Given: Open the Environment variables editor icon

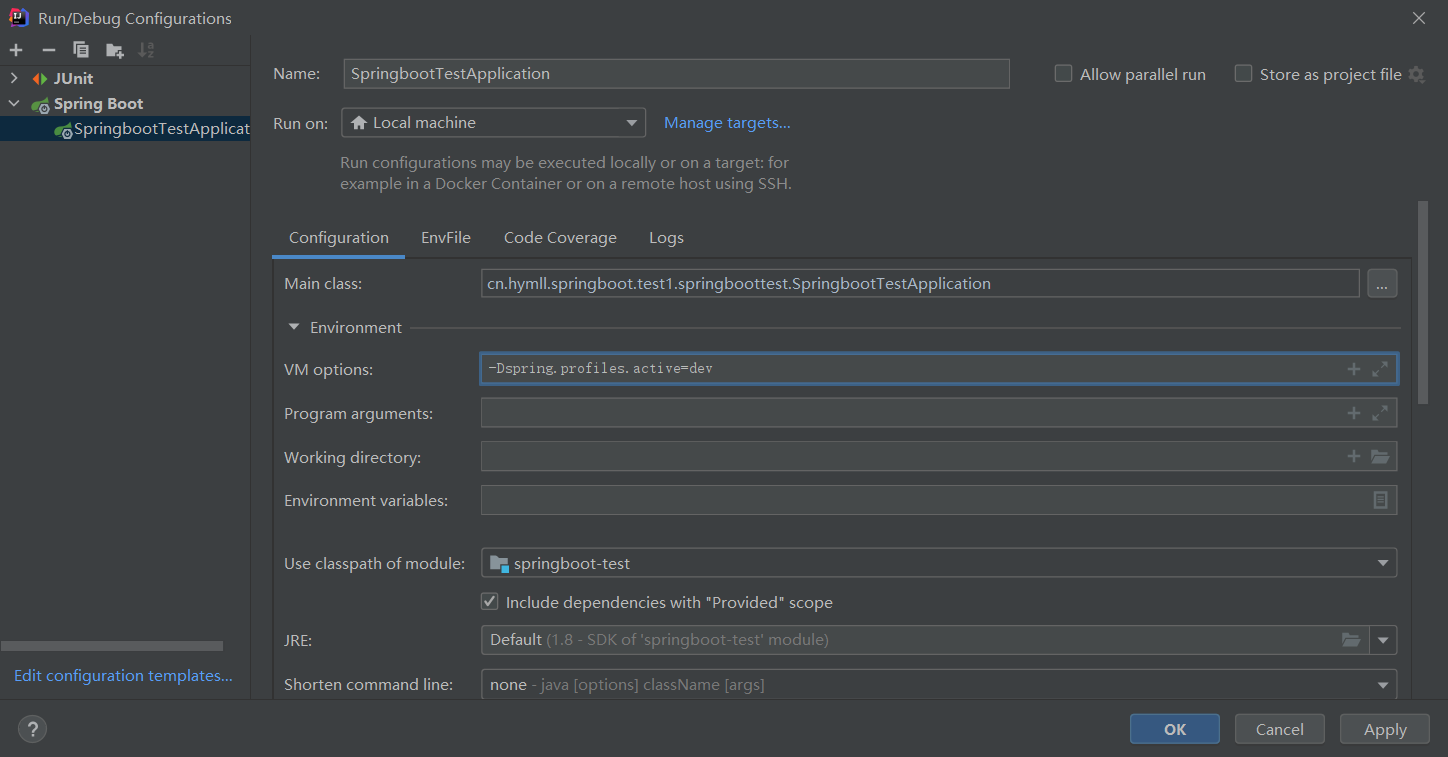Looking at the screenshot, I should 1380,500.
